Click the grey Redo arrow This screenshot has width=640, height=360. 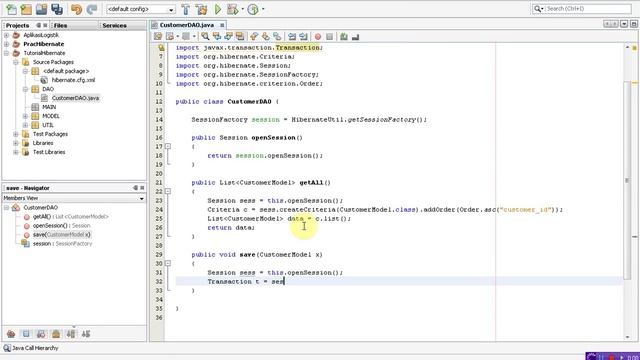tap(92, 9)
